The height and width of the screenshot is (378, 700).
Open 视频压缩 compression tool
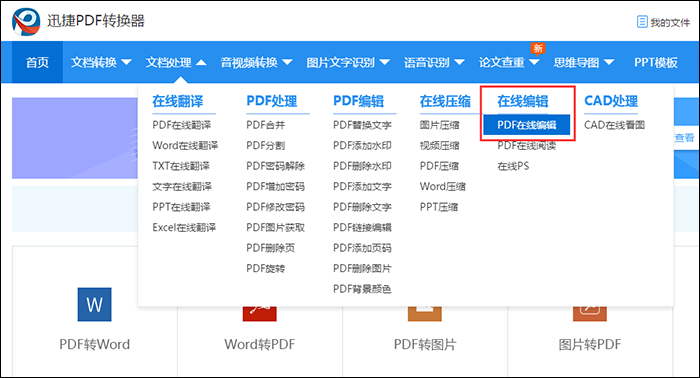point(439,145)
